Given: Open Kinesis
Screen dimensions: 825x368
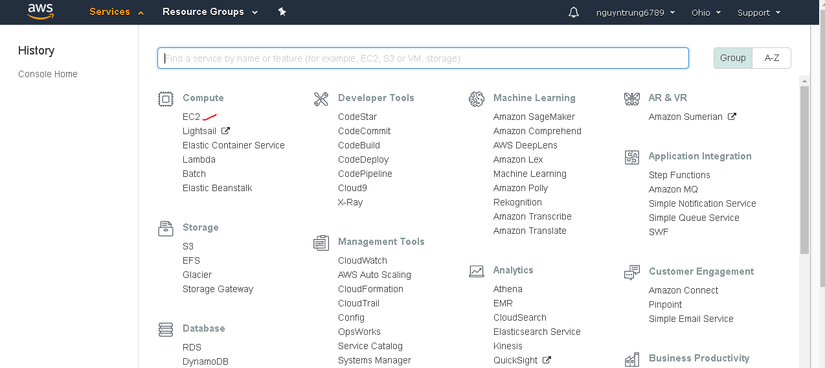Looking at the screenshot, I should [x=508, y=346].
